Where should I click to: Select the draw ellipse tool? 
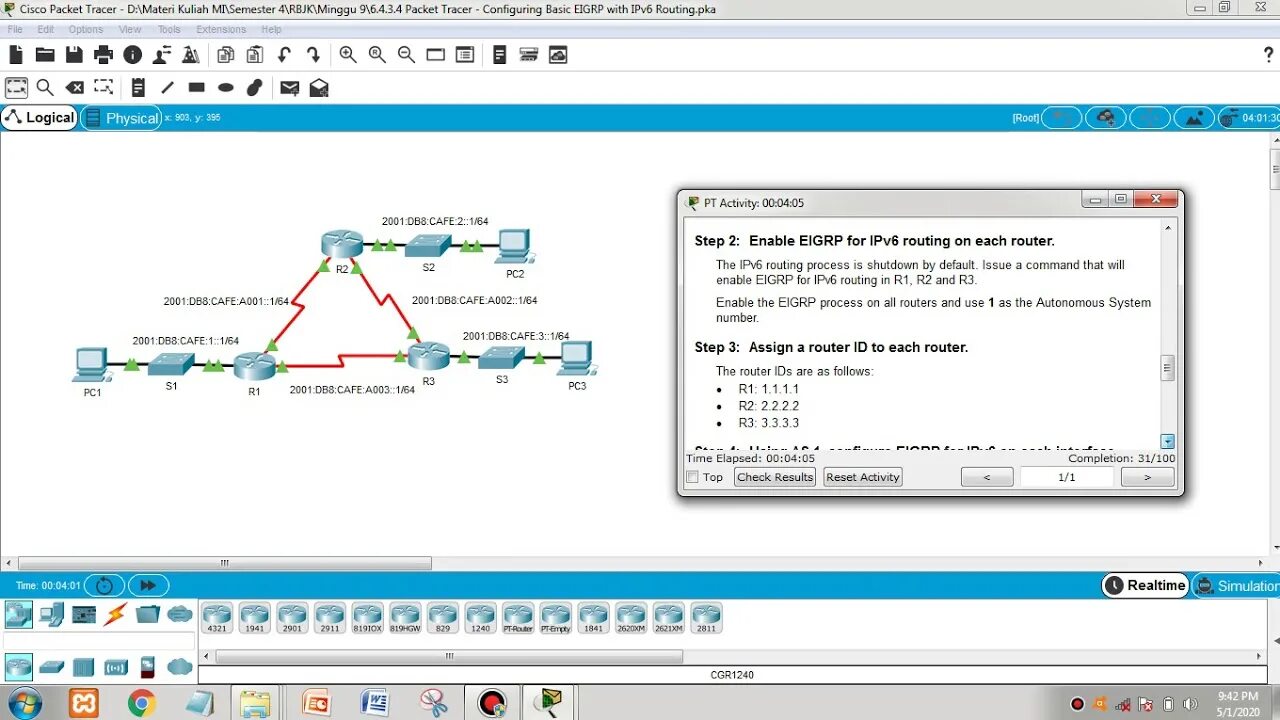[x=226, y=88]
